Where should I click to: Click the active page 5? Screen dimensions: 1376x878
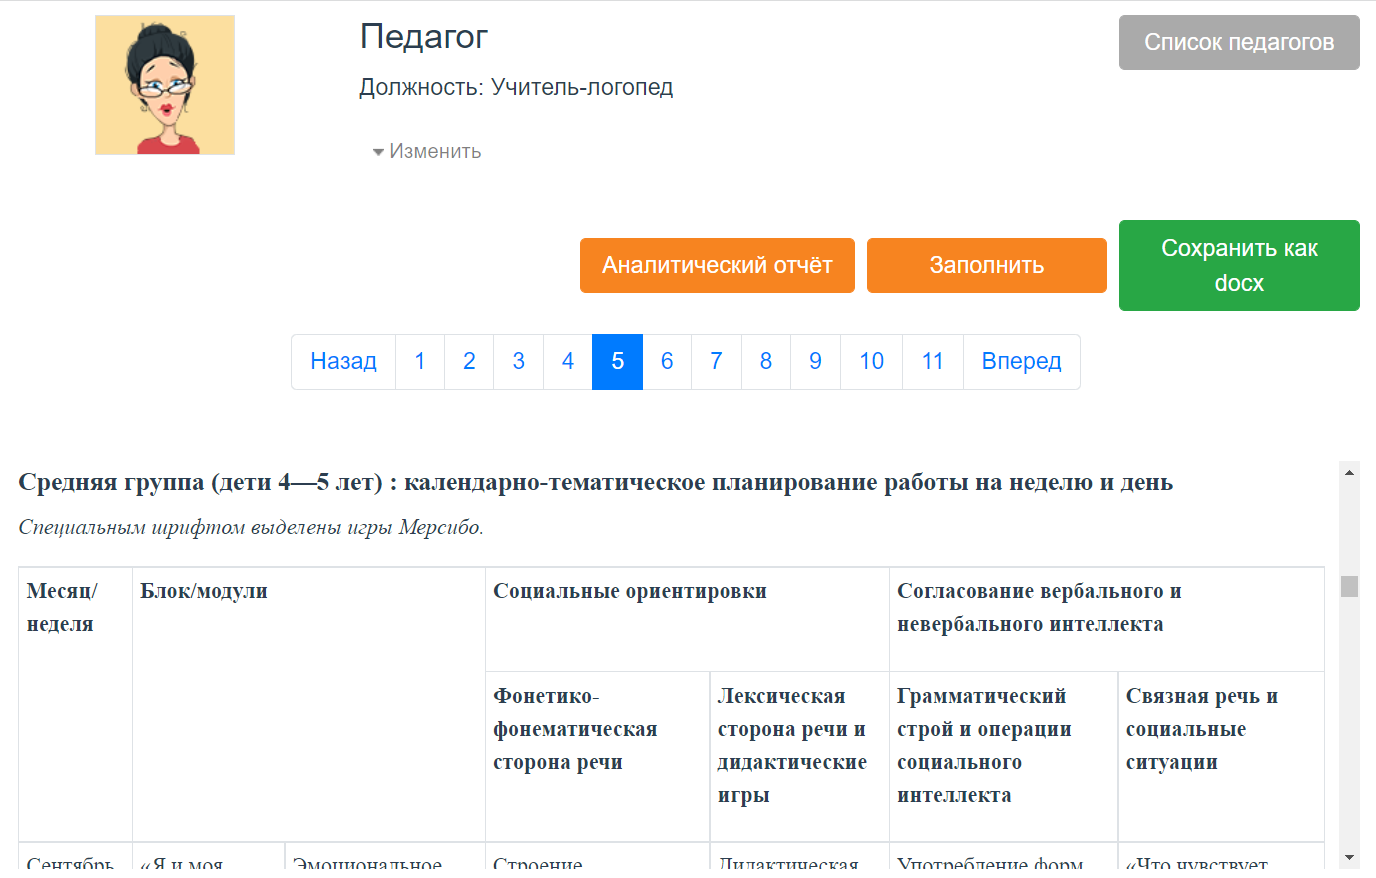click(x=617, y=361)
